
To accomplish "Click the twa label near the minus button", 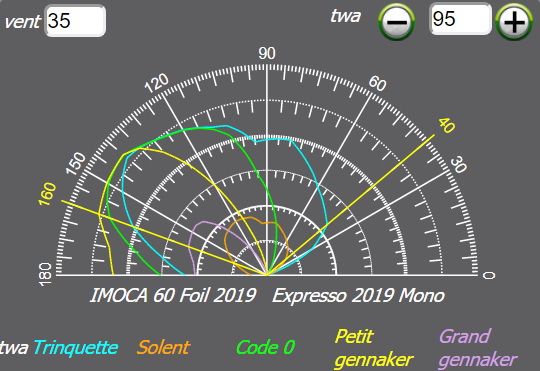I will (x=346, y=16).
